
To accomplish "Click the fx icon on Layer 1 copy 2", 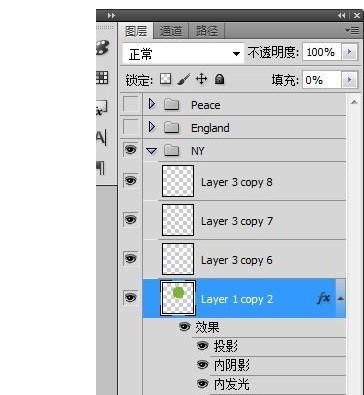I will coord(324,298).
